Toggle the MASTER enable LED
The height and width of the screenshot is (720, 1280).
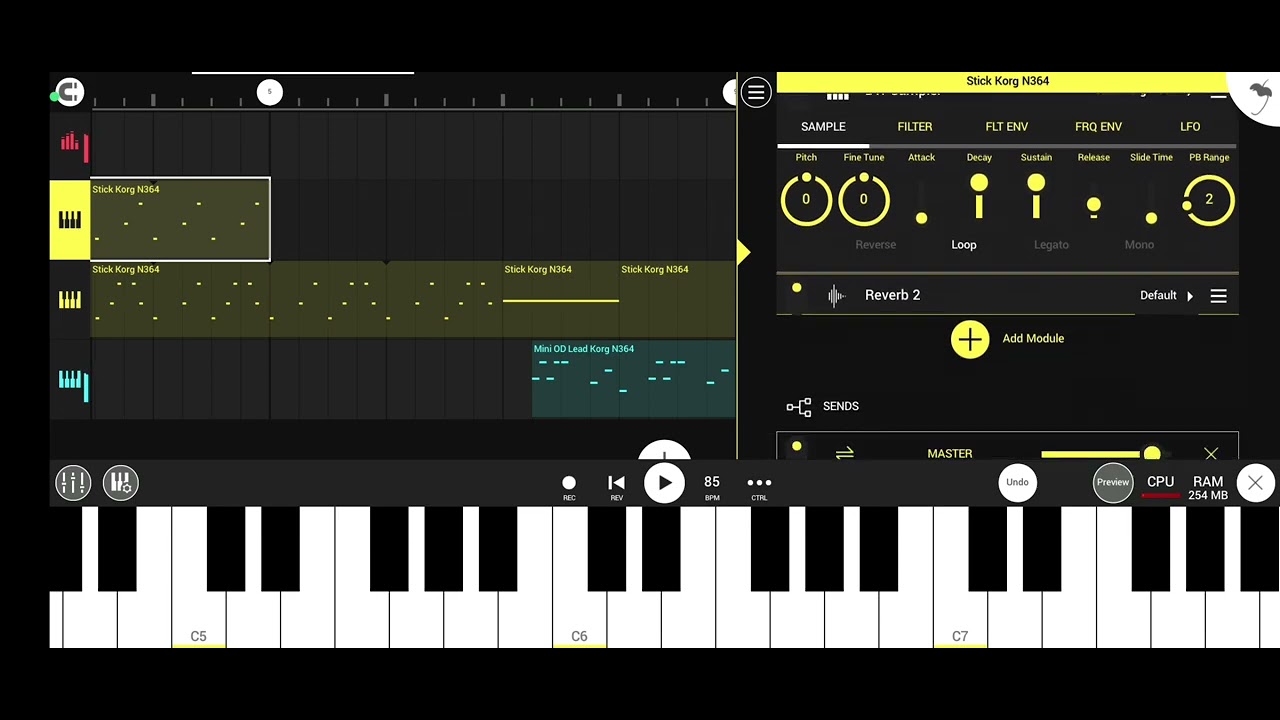[x=796, y=446]
